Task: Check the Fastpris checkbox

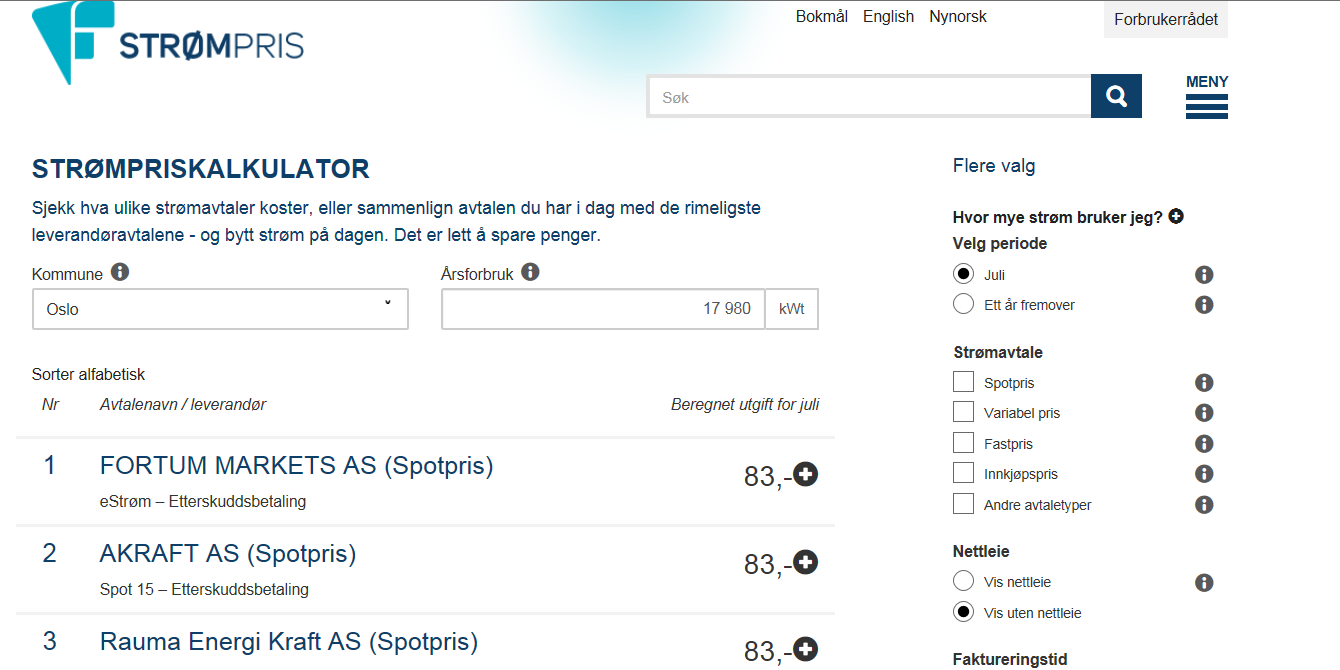Action: (x=964, y=443)
